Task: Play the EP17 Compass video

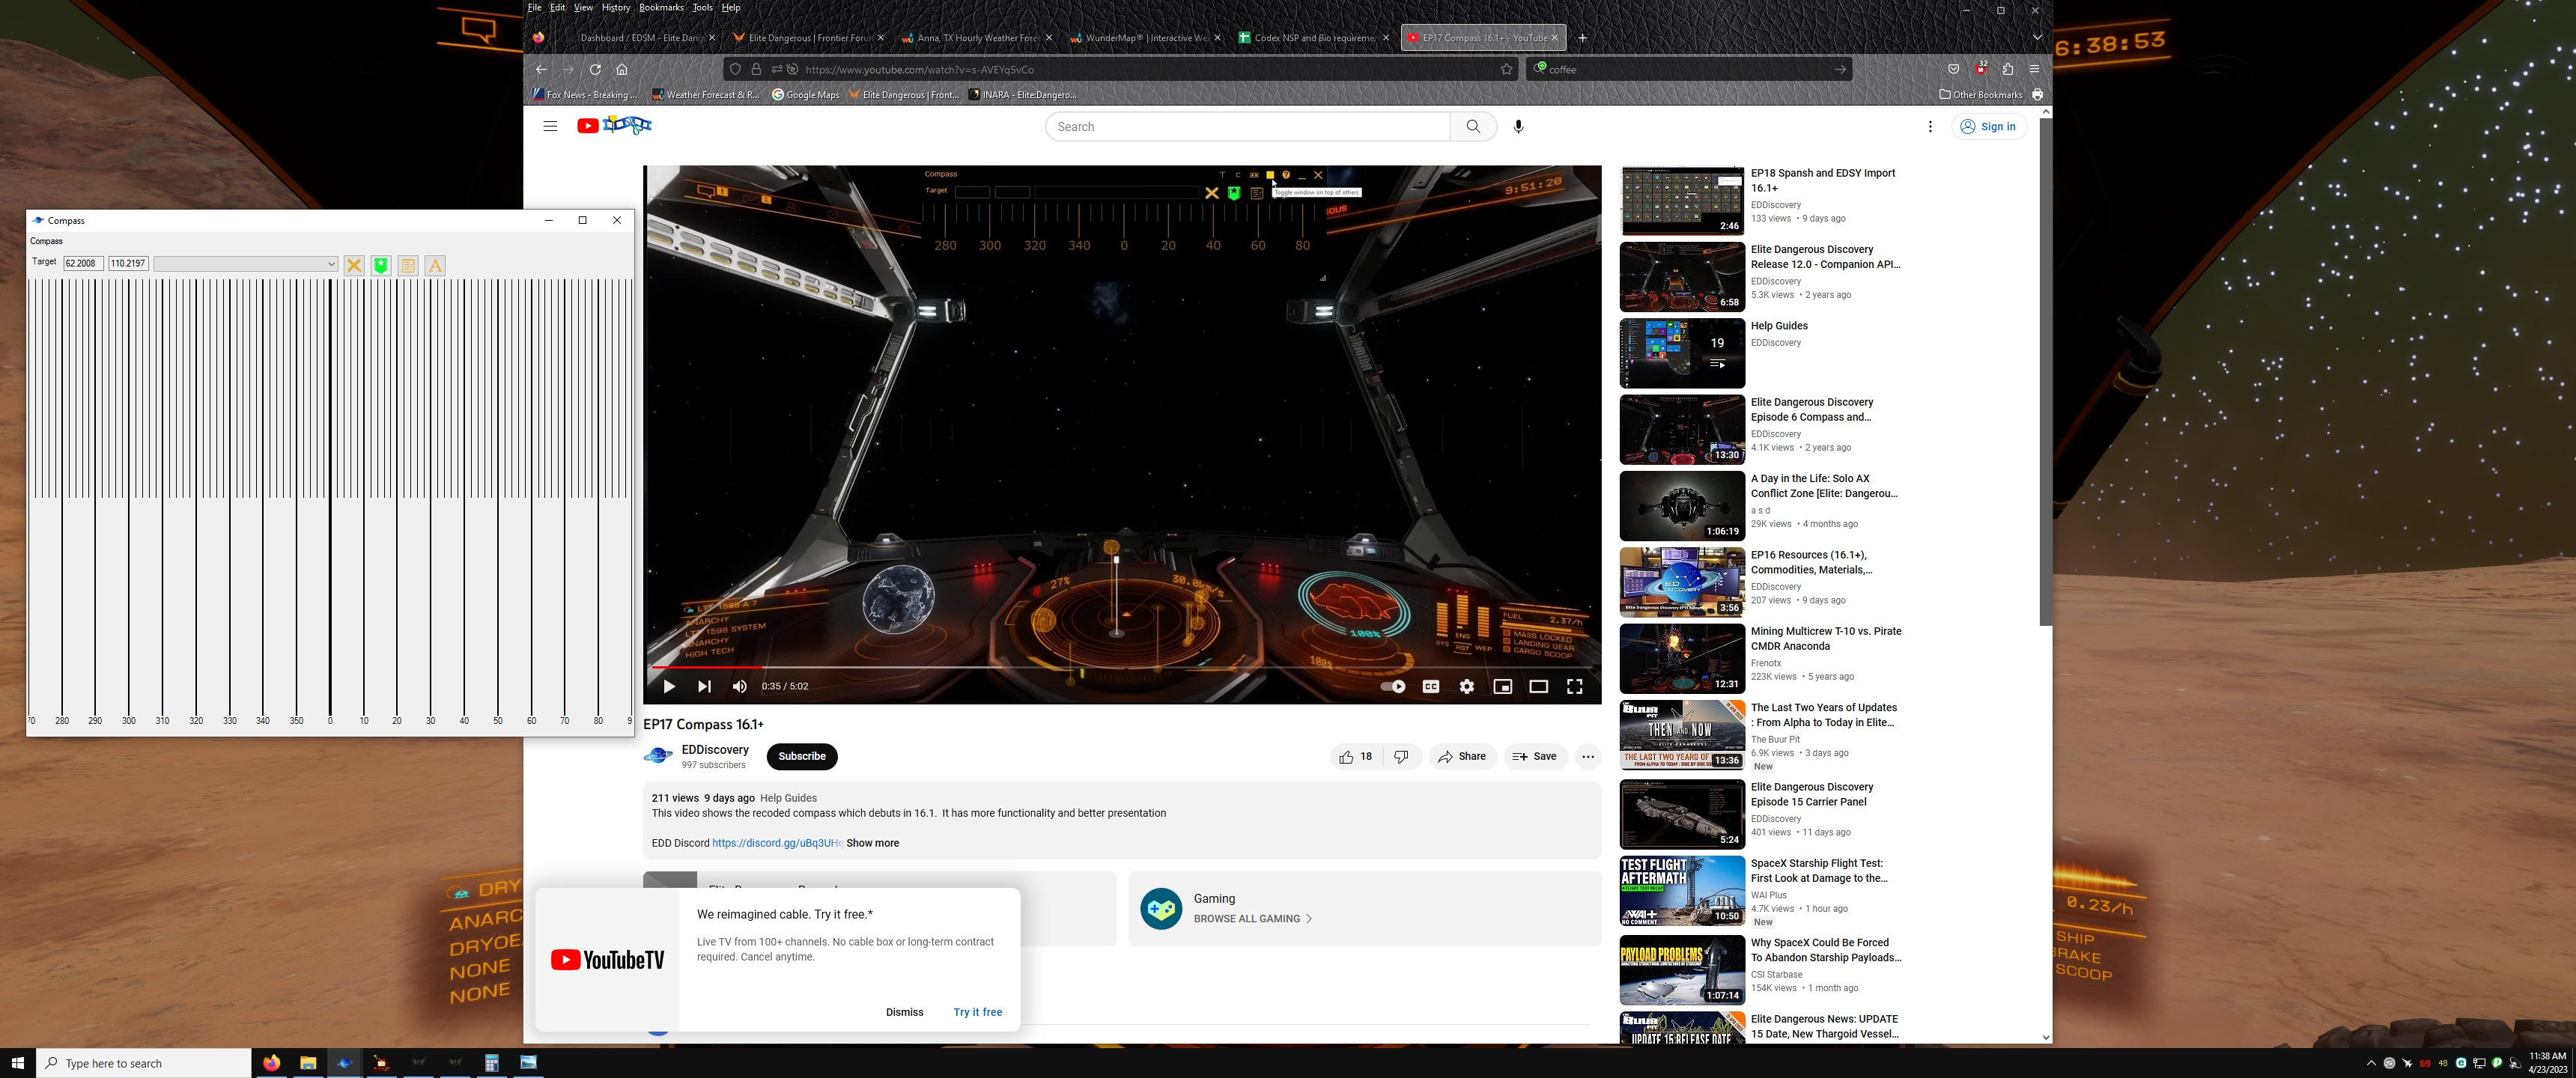Action: point(669,686)
